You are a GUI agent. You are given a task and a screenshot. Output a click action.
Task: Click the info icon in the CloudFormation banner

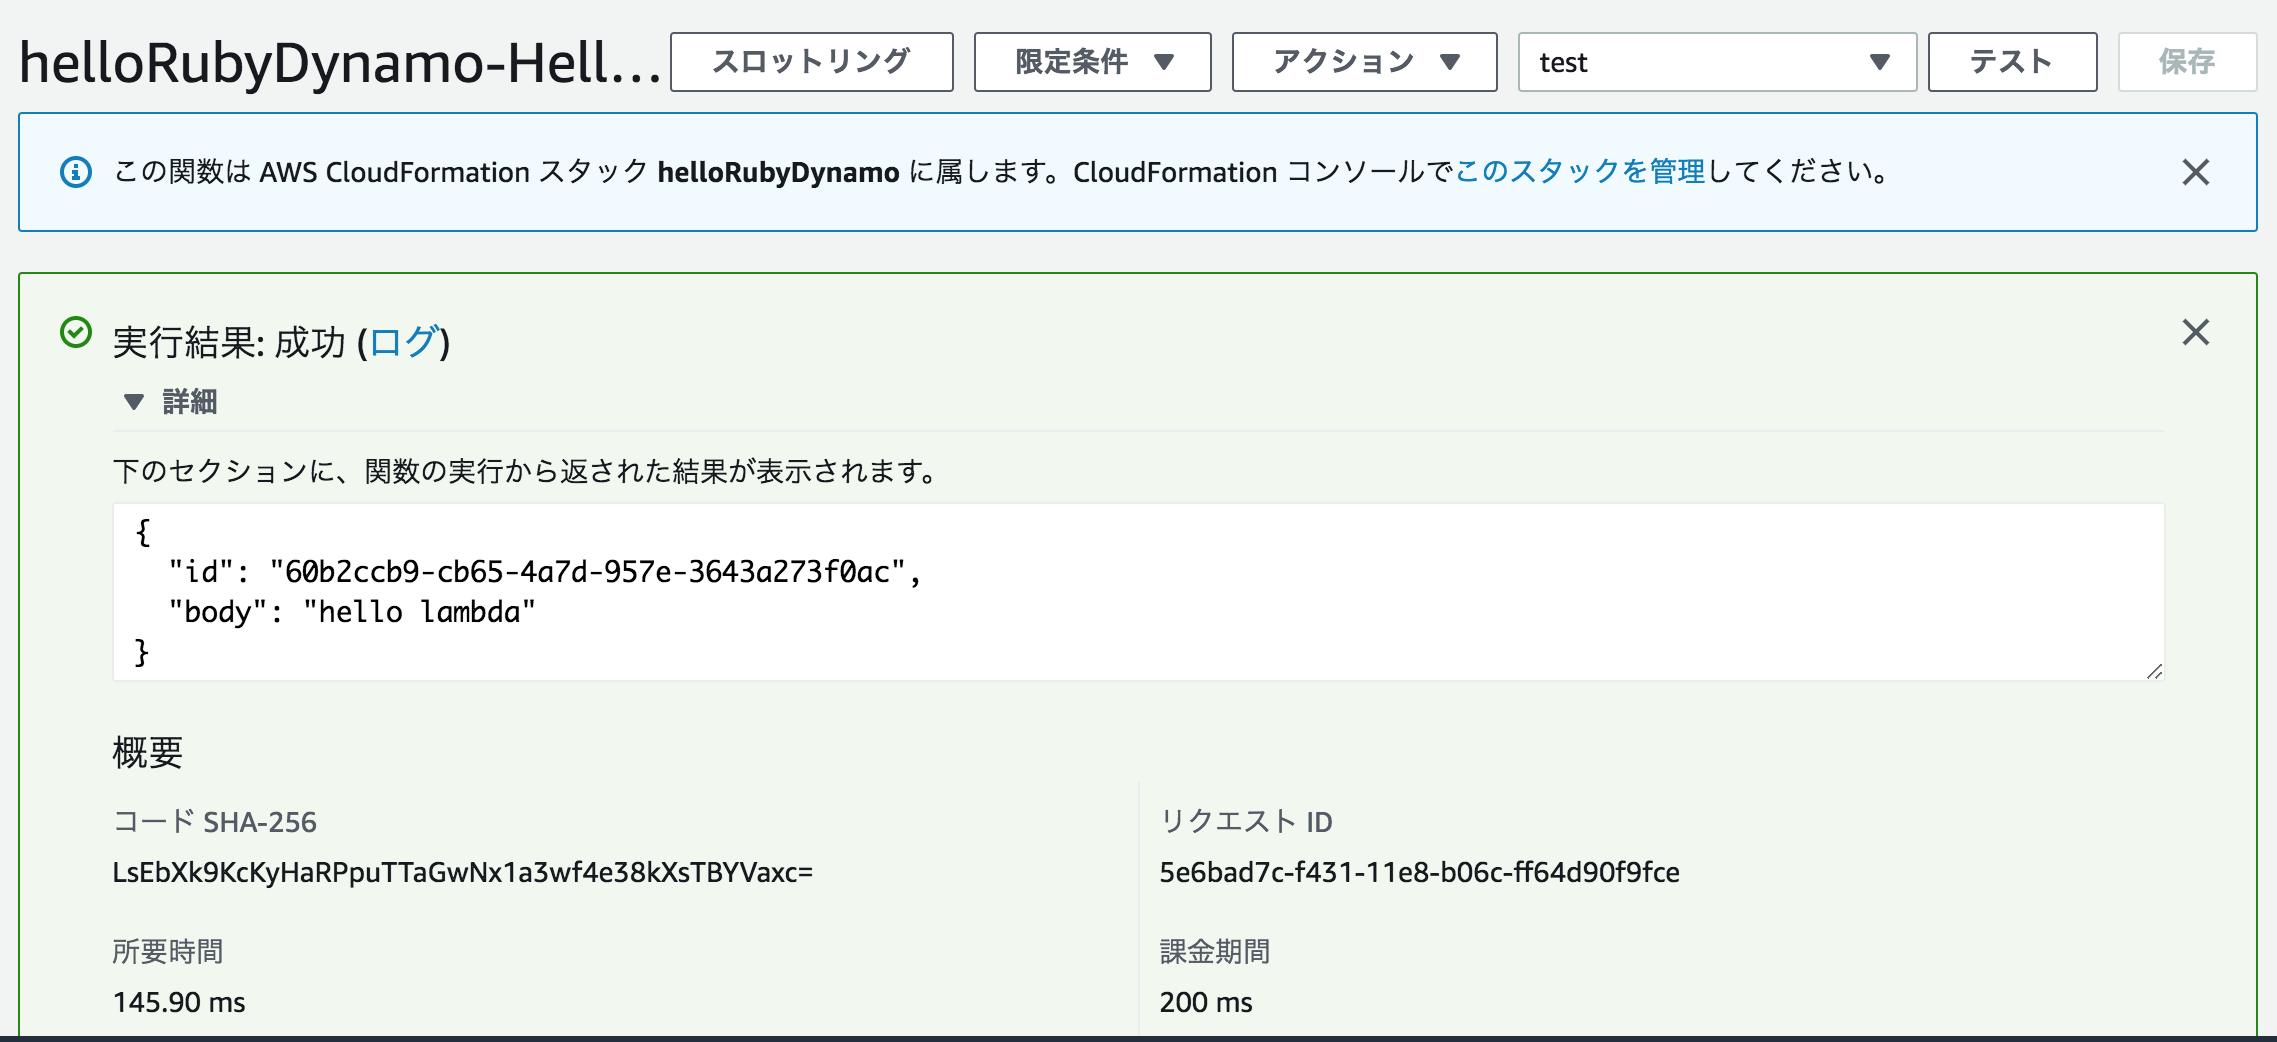point(74,172)
